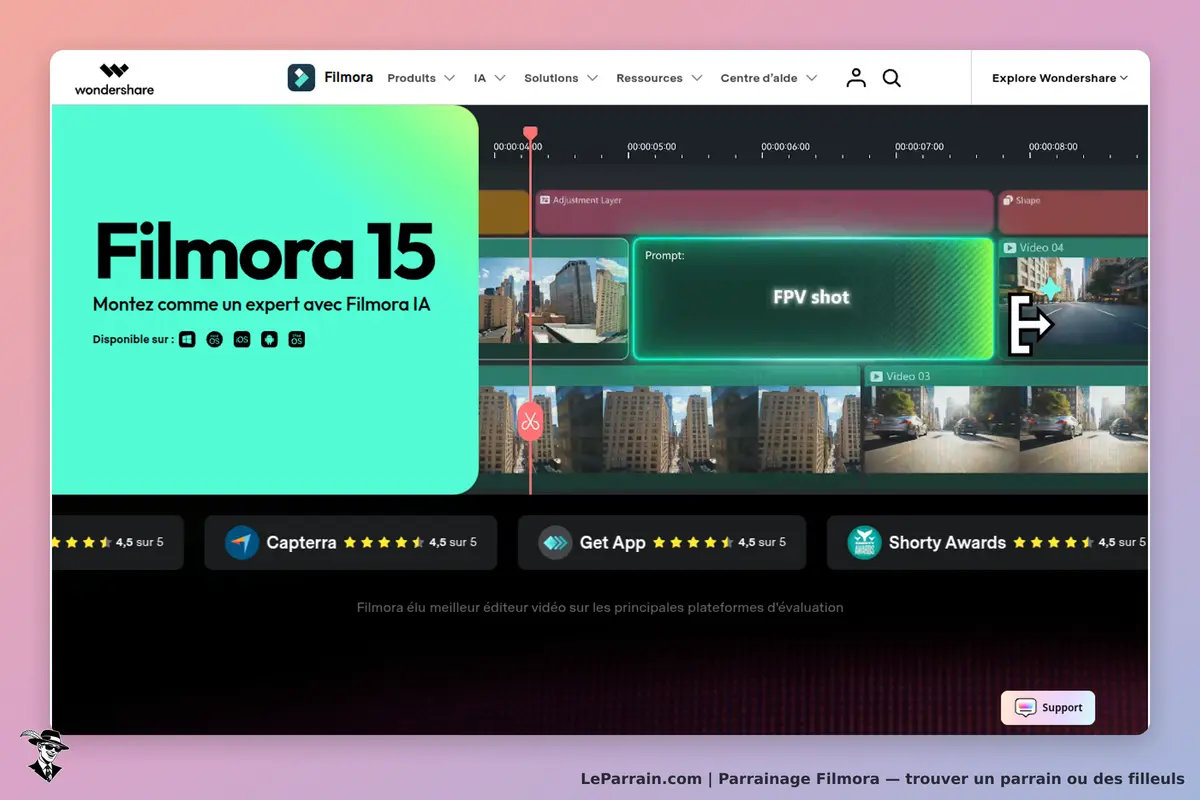1200x800 pixels.
Task: Select the iOS platform icon
Action: [x=241, y=340]
